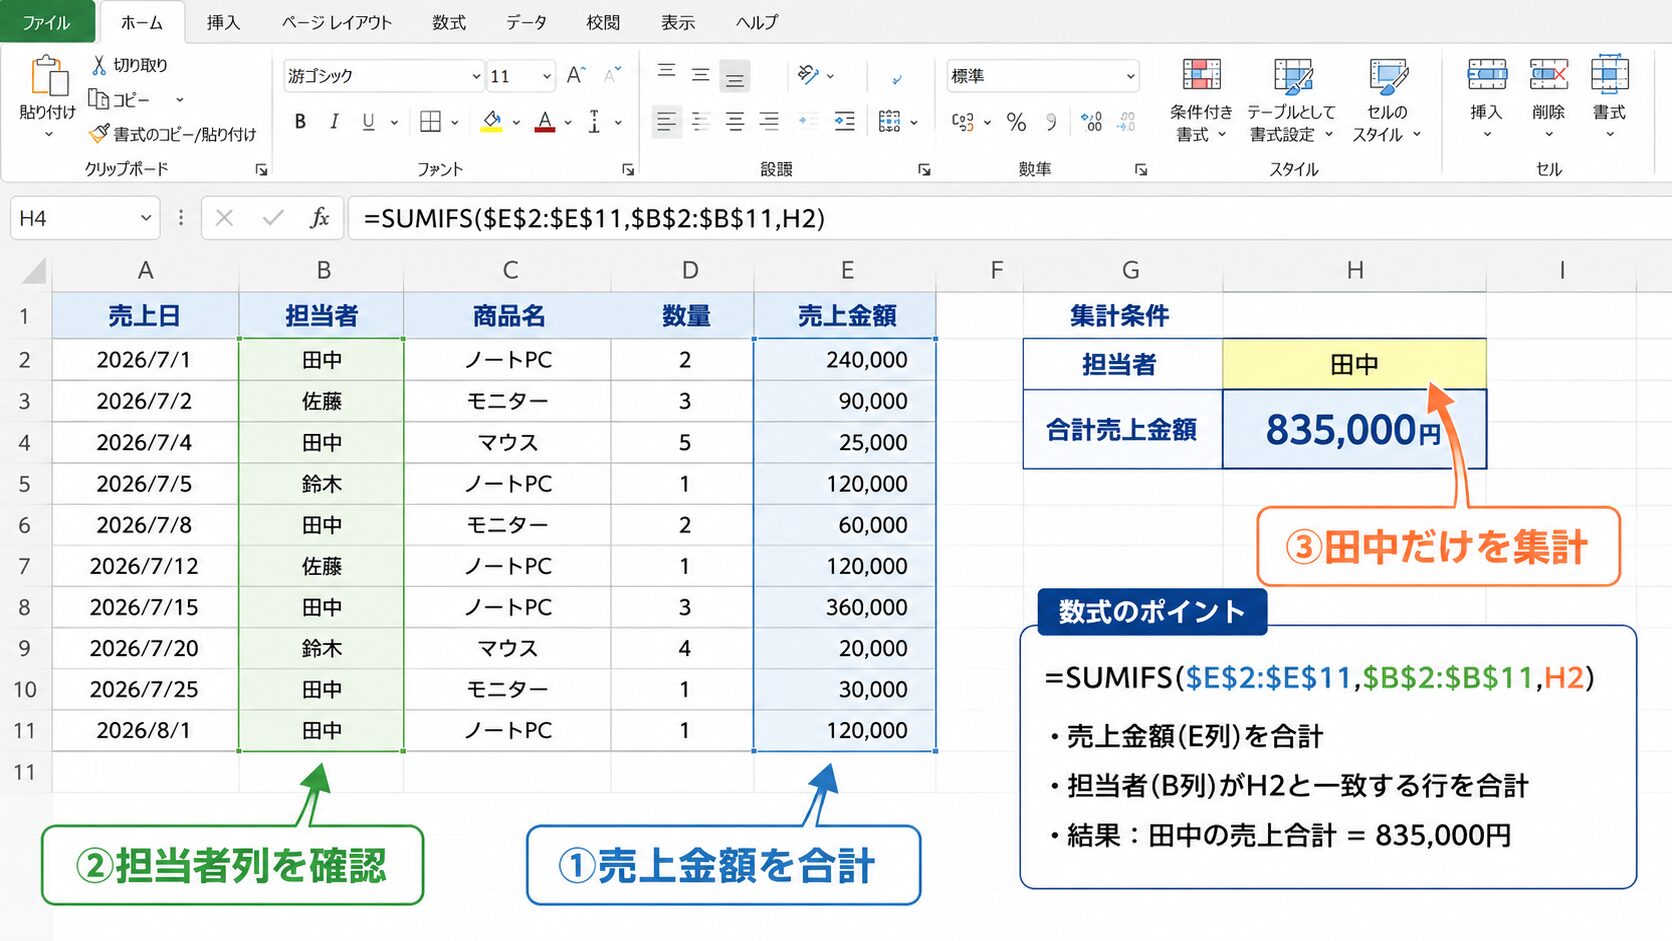Toggle Bold formatting
This screenshot has width=1672, height=941.
[300, 122]
